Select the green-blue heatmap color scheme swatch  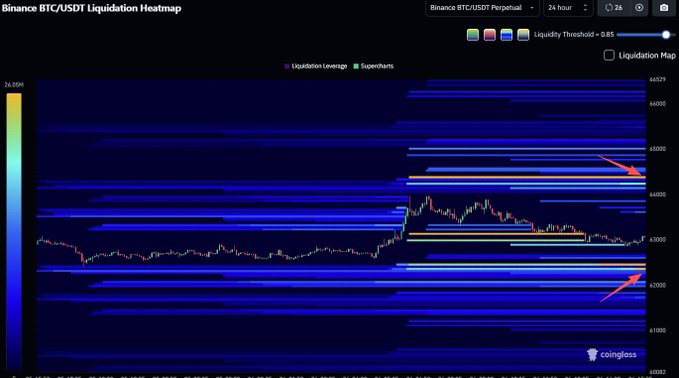[473, 35]
